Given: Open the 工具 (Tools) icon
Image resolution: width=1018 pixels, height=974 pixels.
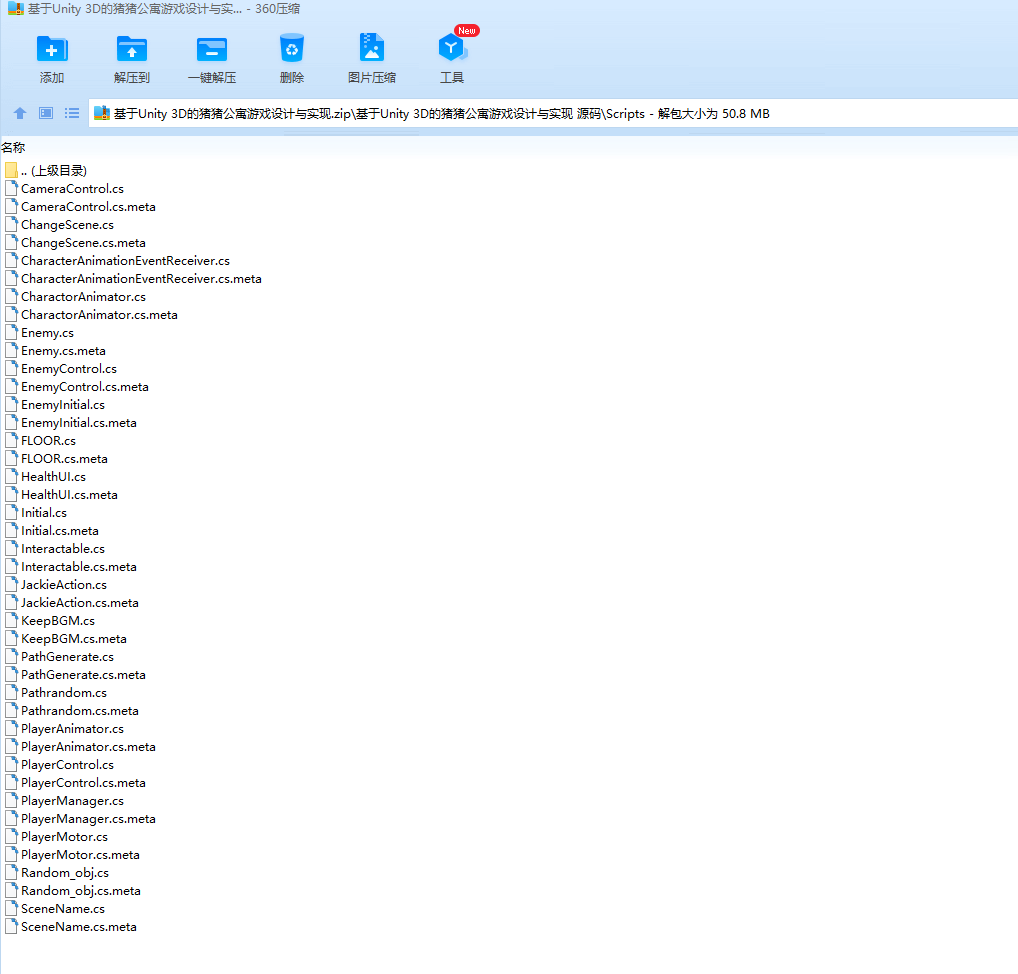Looking at the screenshot, I should click(452, 47).
